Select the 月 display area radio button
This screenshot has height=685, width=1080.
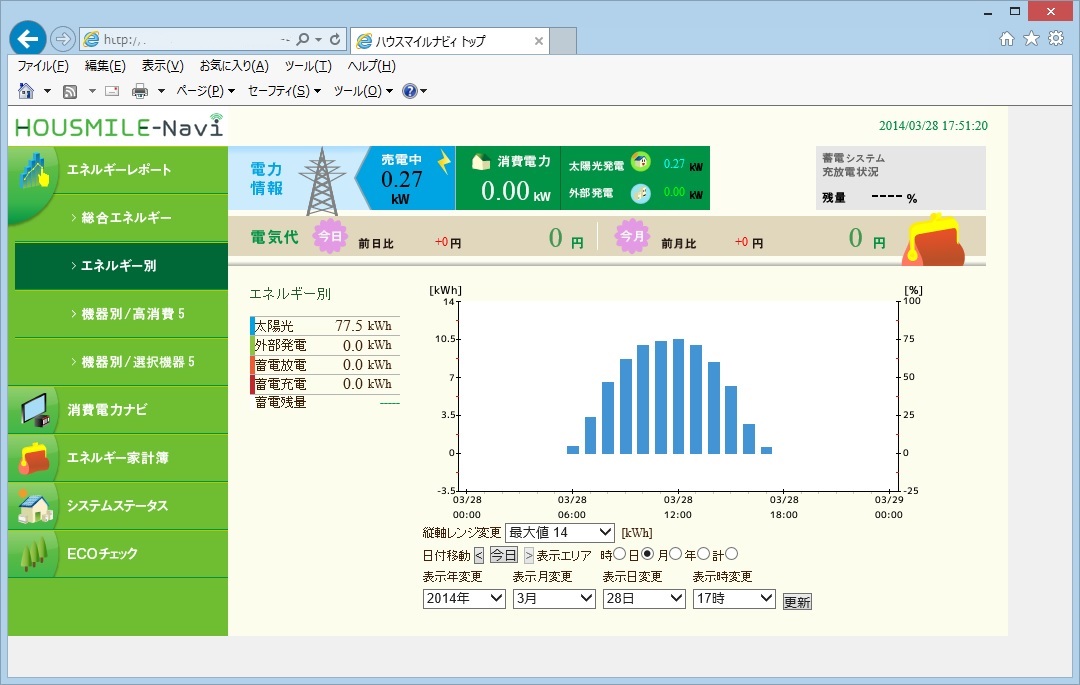tap(675, 554)
